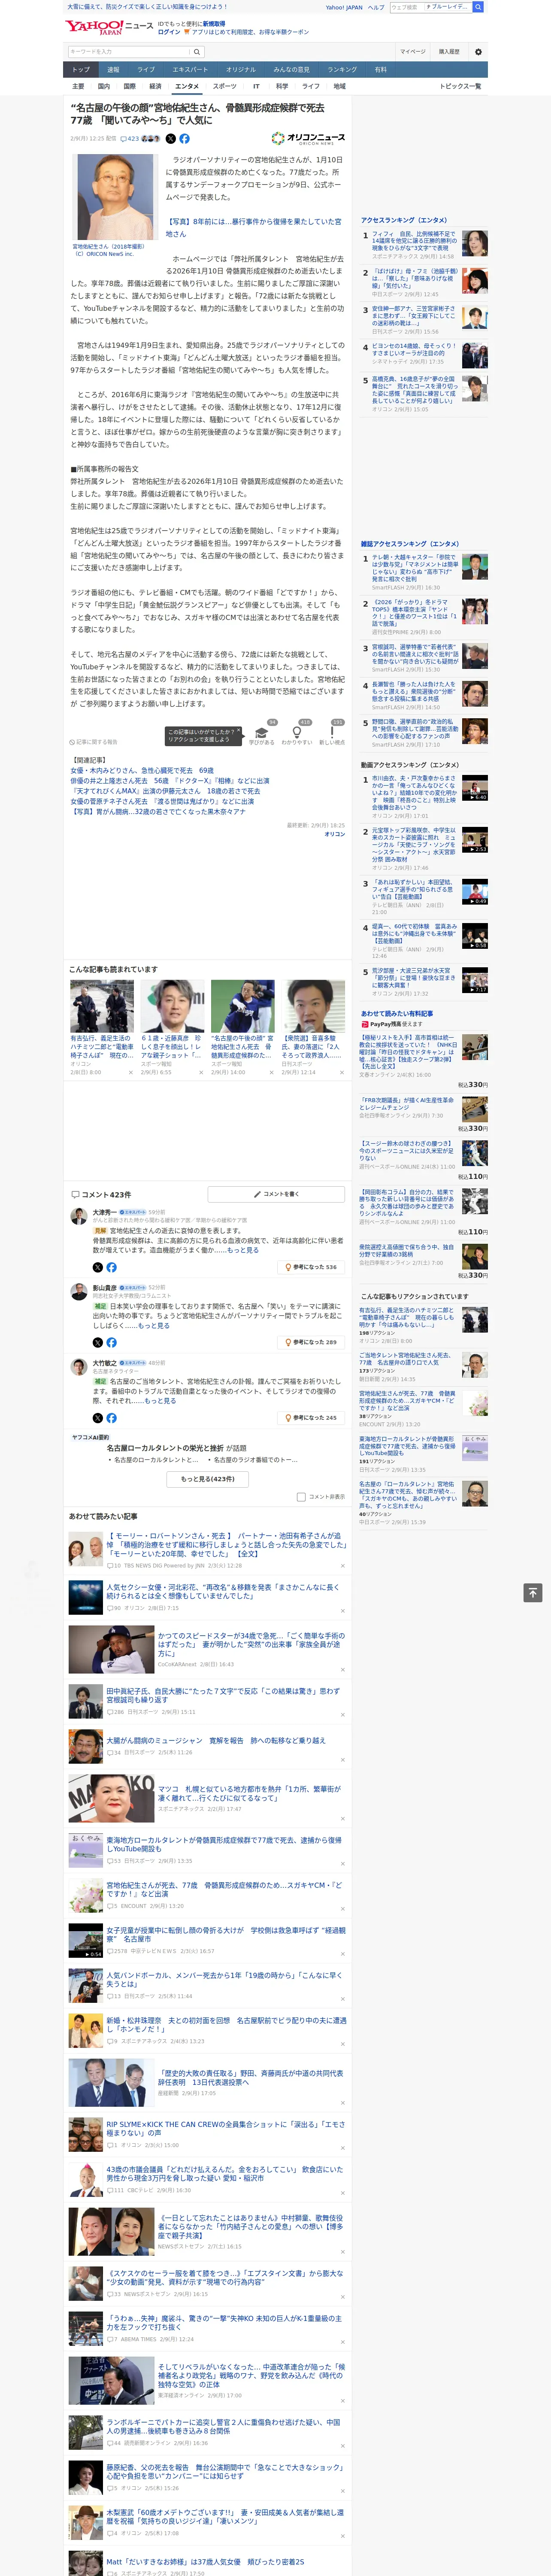551x2576 pixels.
Task: Open settings via the gear icon
Action: coord(478,51)
